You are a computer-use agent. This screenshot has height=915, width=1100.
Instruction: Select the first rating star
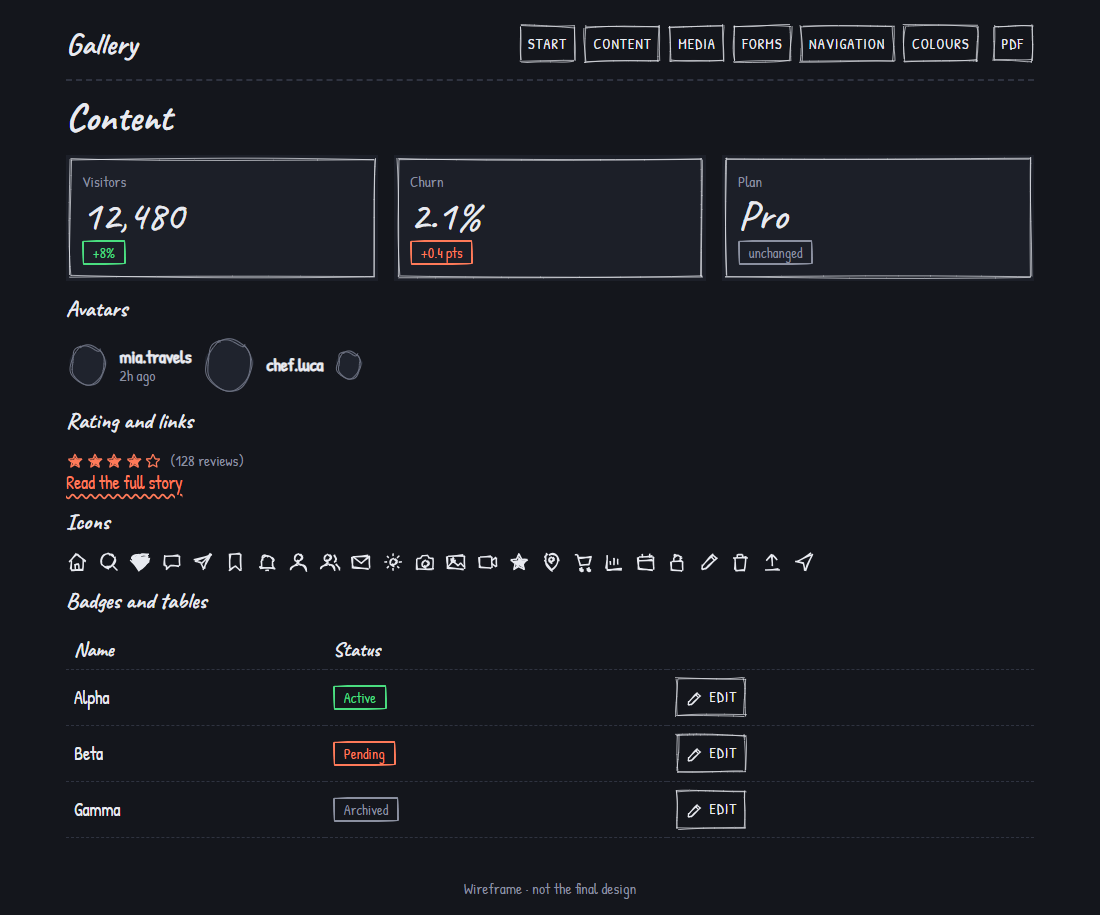[75, 461]
